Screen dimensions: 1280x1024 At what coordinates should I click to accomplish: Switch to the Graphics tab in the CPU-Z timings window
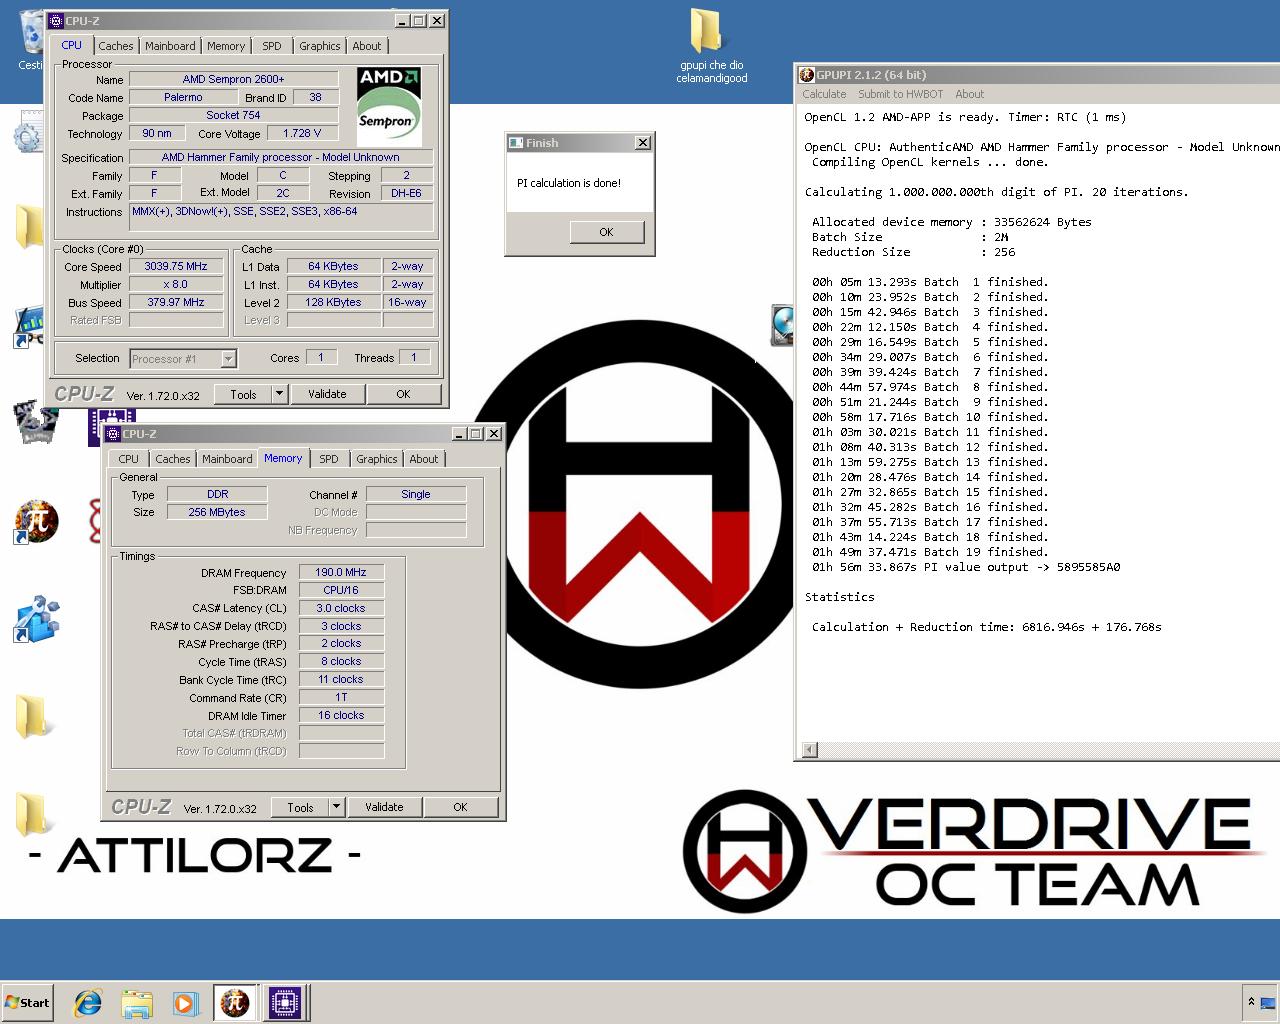tap(376, 459)
